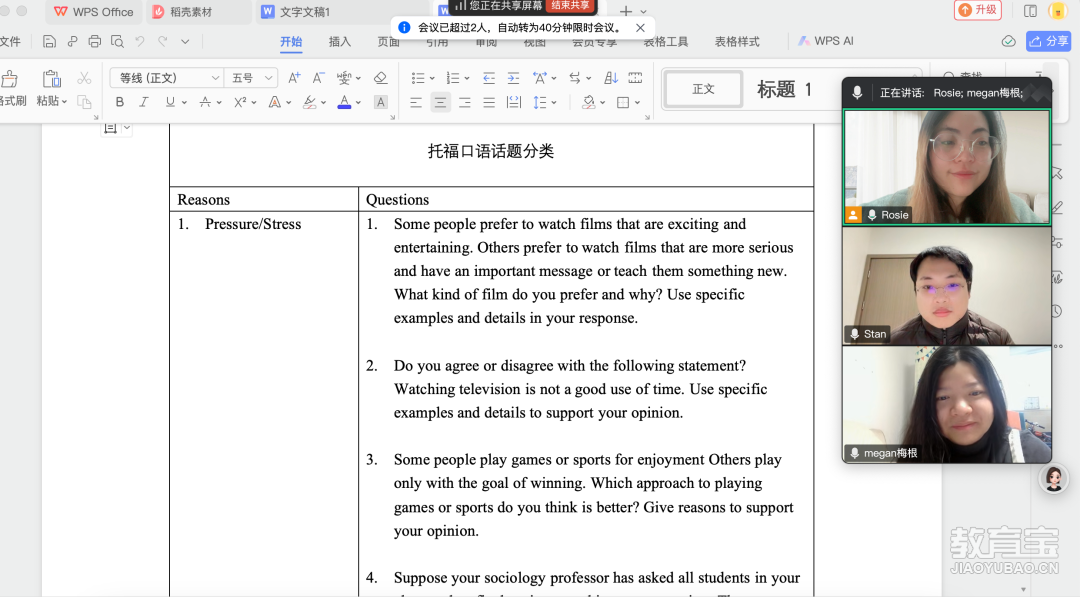The image size is (1080, 597).
Task: Switch to the 表格样式 Table Styles tab
Action: pyautogui.click(x=737, y=41)
